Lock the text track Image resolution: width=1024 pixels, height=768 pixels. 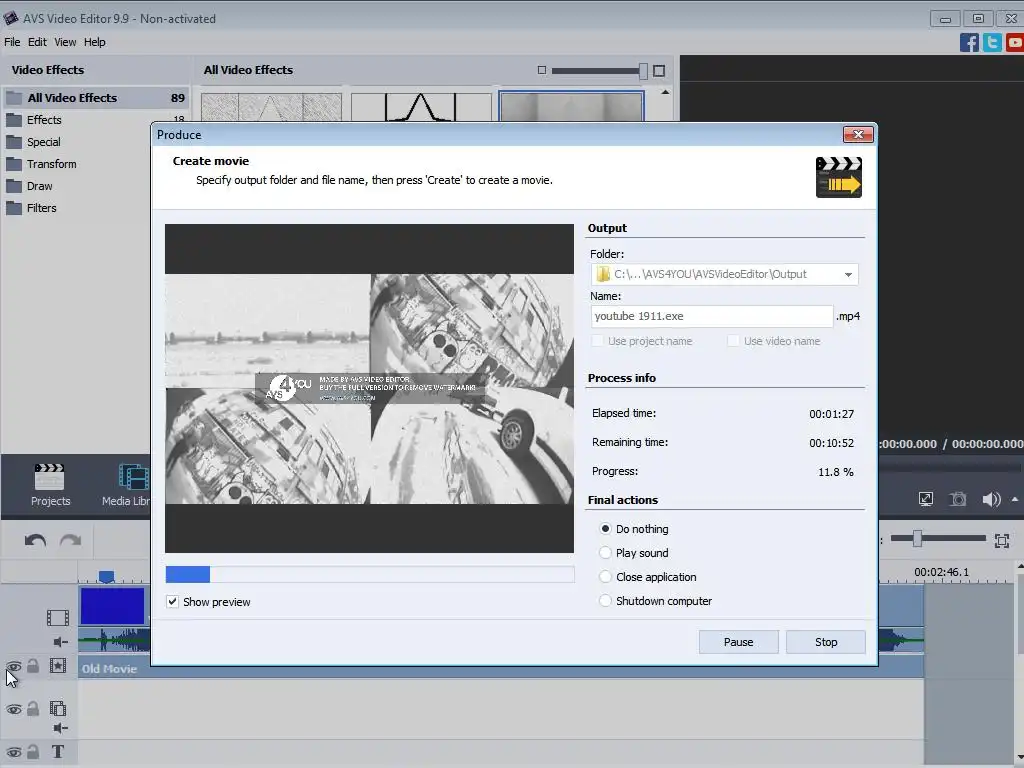[33, 752]
